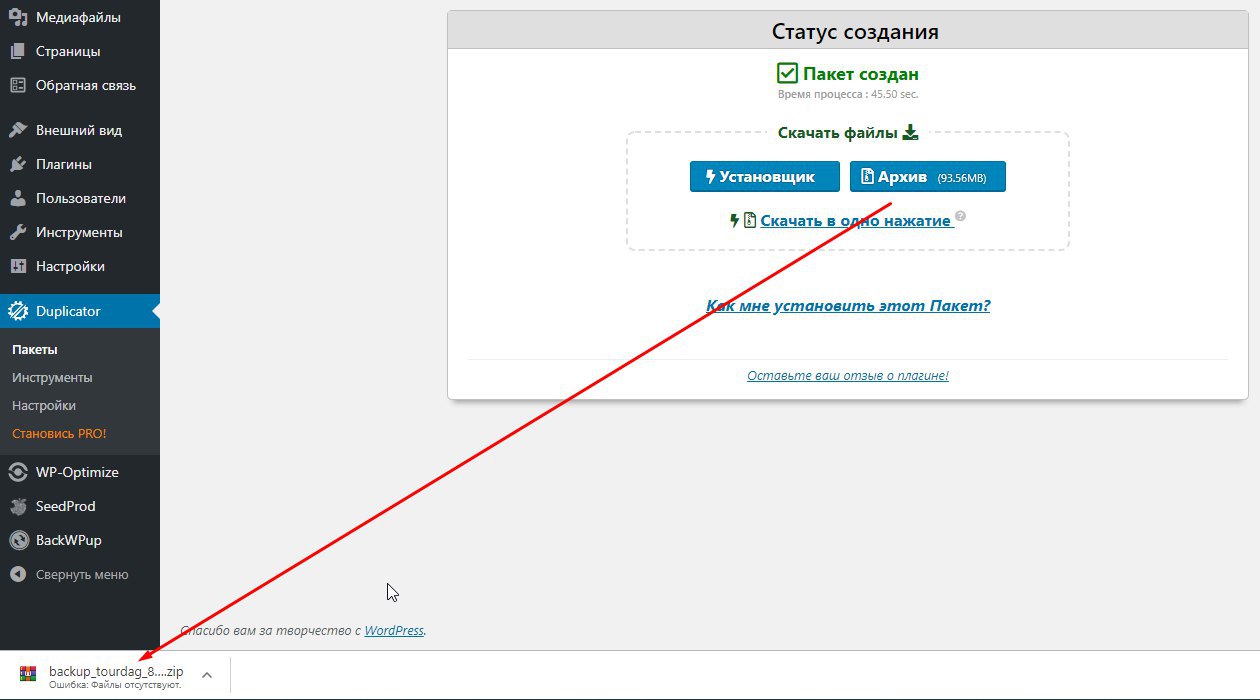The width and height of the screenshot is (1260, 700).
Task: Go to Обратная связь section
Action: coord(80,85)
